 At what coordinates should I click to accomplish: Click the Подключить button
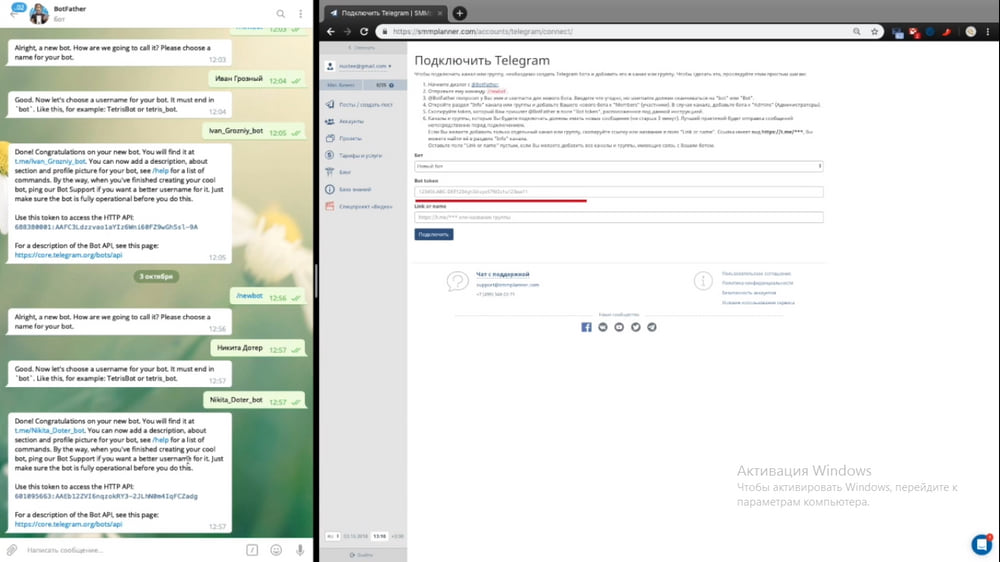click(434, 235)
